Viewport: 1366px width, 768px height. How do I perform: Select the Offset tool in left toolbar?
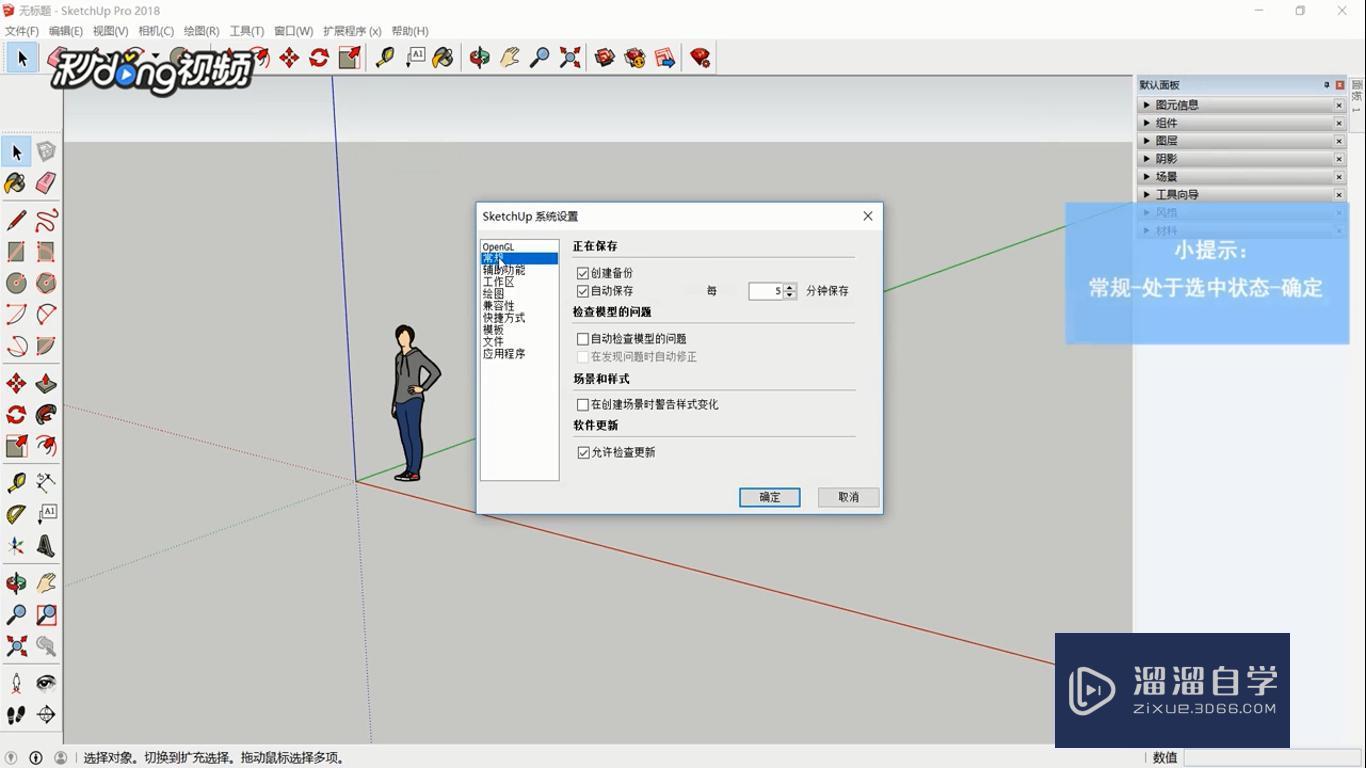pos(46,446)
